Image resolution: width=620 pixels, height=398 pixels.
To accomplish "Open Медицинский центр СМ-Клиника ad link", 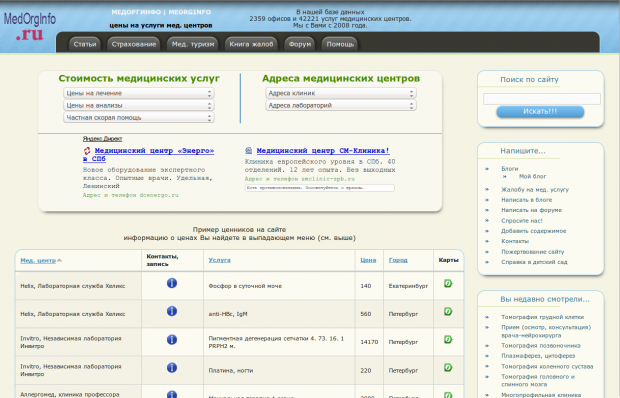I will pos(323,151).
